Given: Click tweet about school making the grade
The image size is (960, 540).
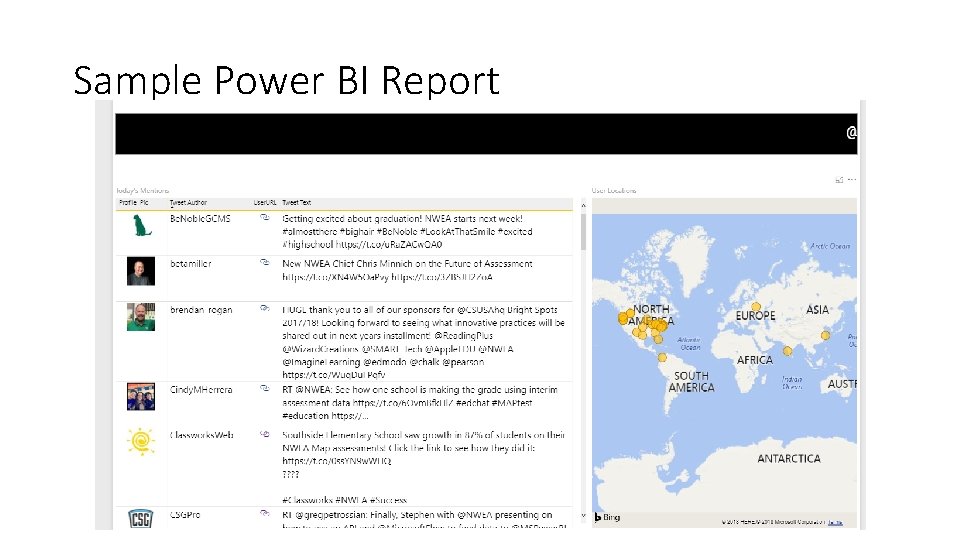Looking at the screenshot, I should (x=420, y=402).
